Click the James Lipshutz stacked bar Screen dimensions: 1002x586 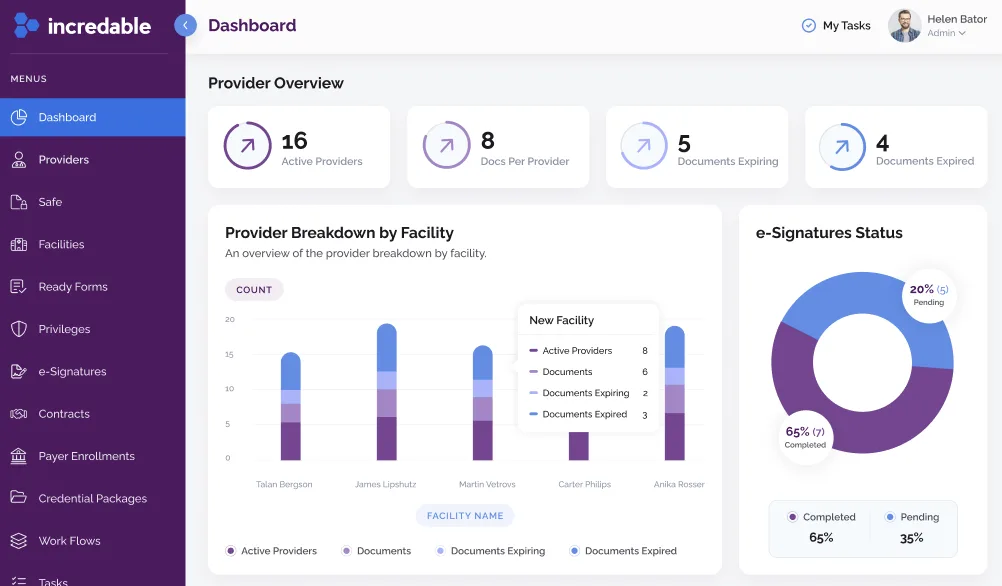[387, 392]
